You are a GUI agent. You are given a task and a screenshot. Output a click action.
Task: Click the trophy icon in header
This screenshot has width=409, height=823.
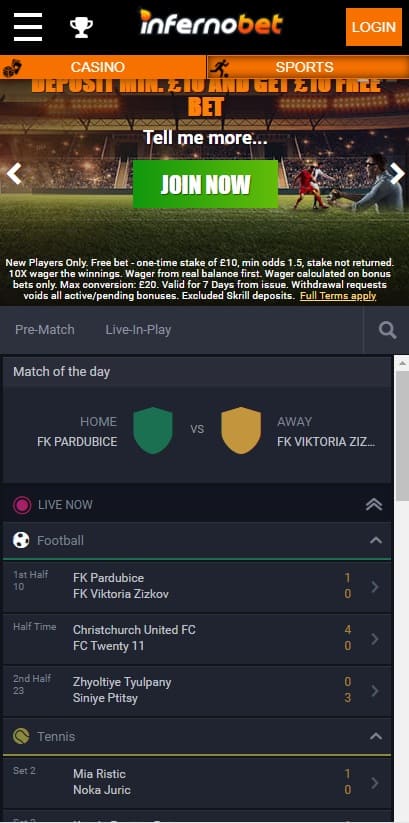[81, 27]
